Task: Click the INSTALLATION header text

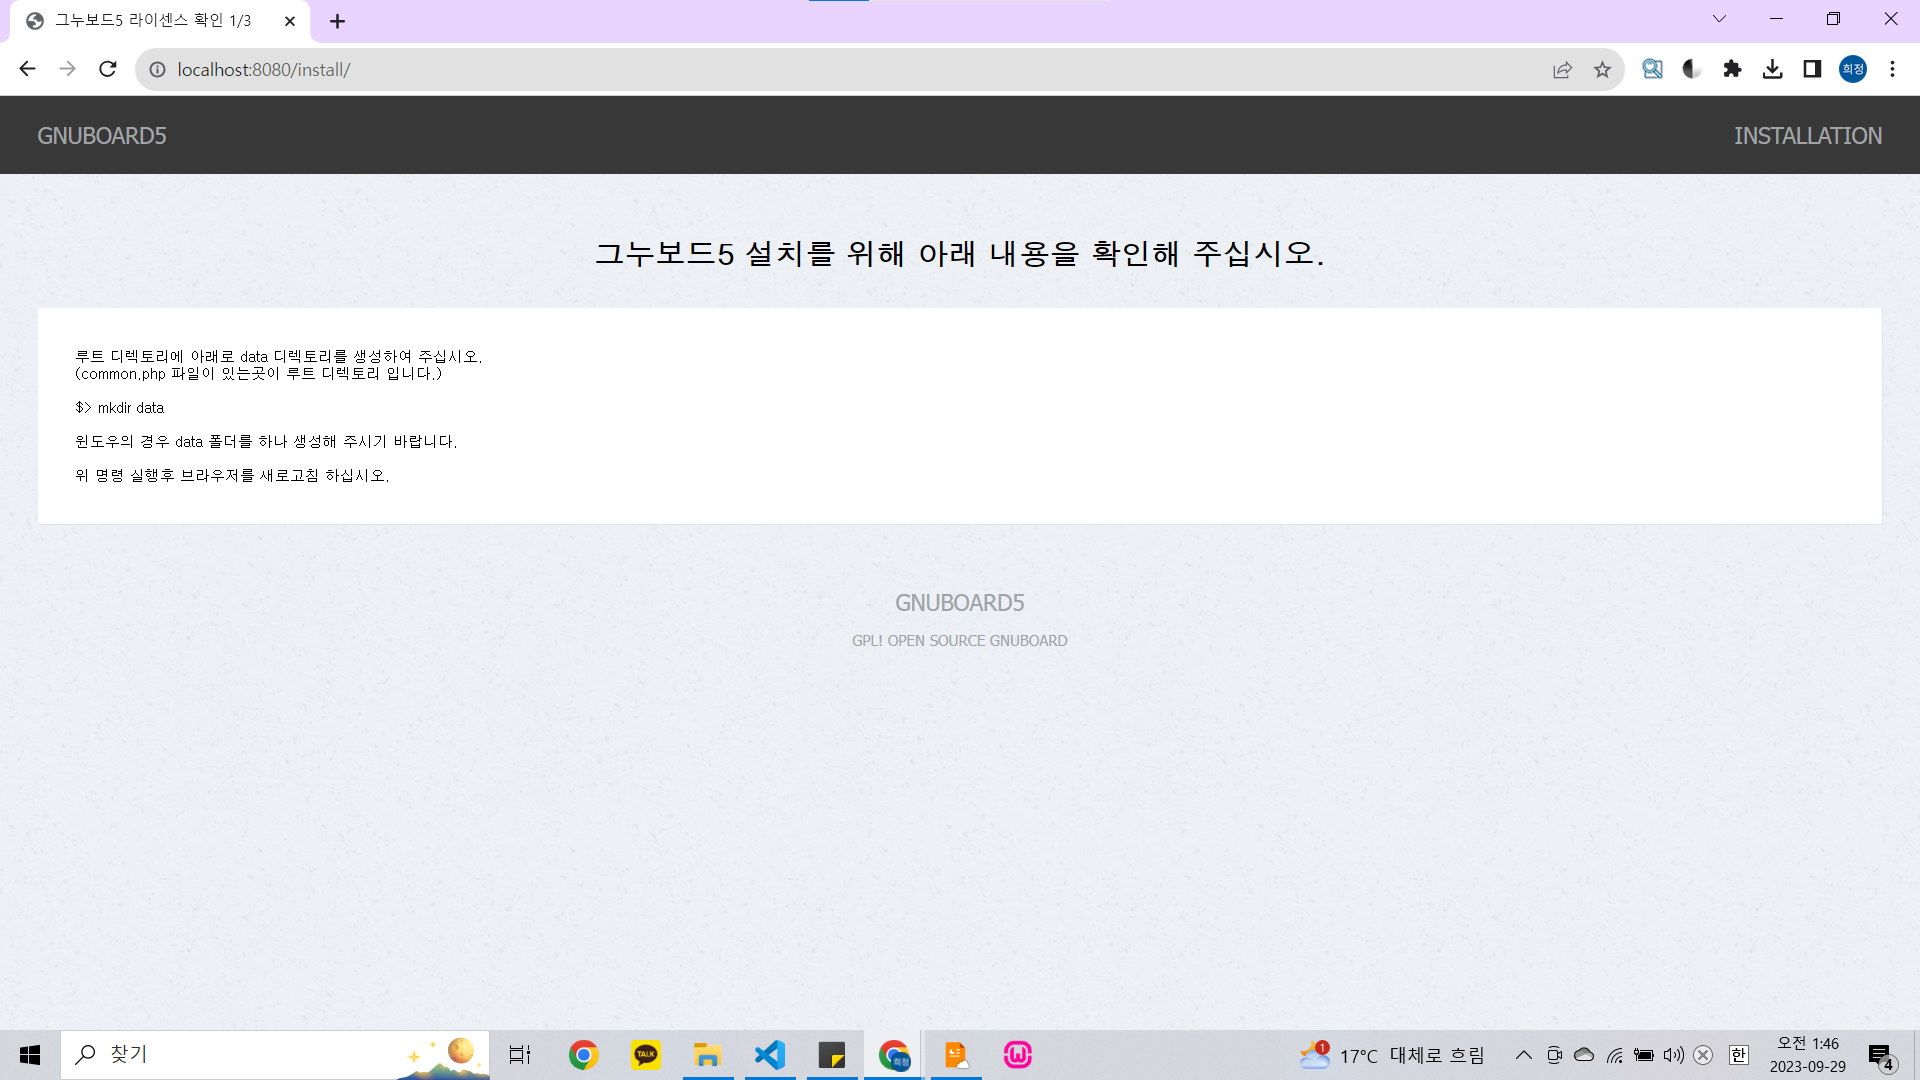Action: click(1808, 136)
